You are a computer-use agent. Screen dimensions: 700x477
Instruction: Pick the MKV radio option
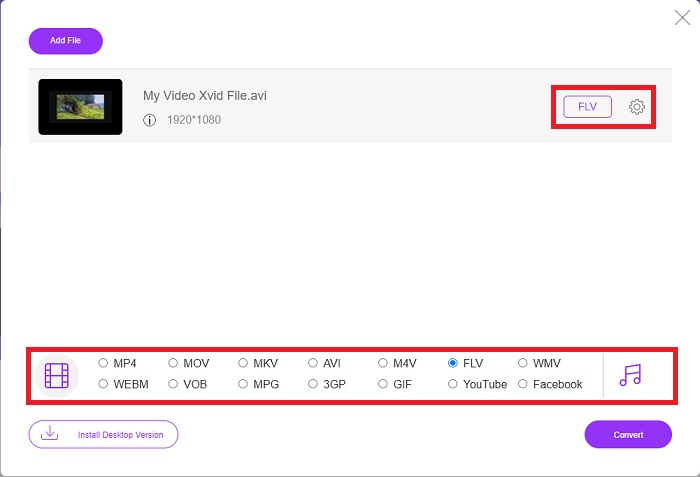coord(243,363)
